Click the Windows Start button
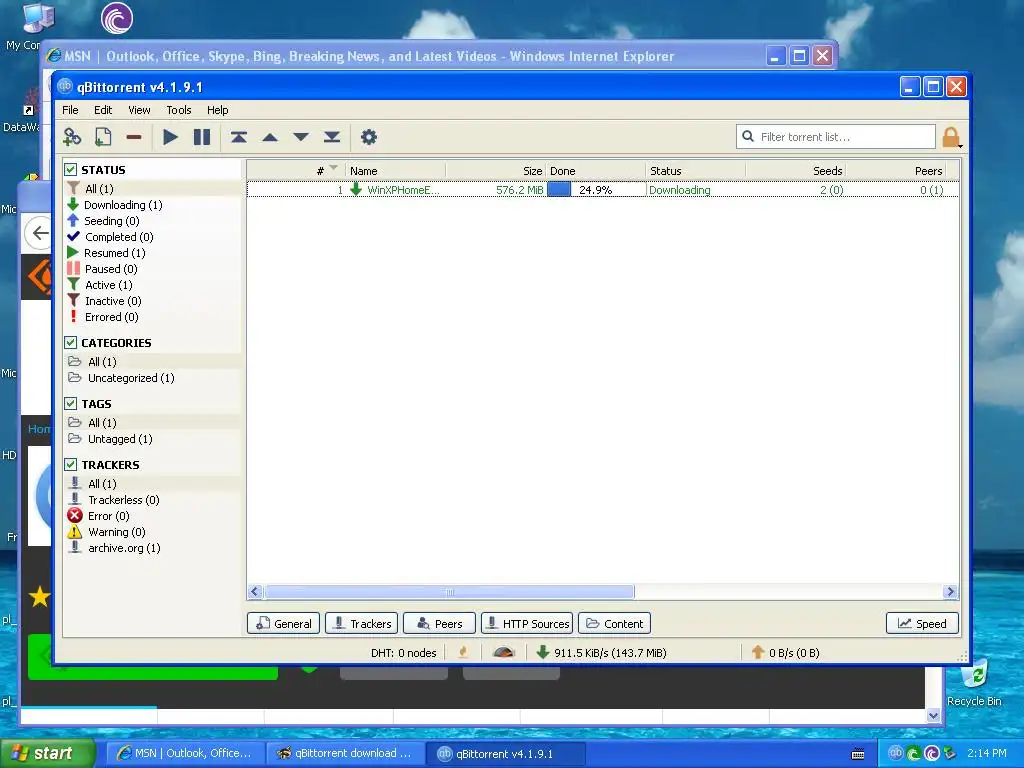Image resolution: width=1024 pixels, height=768 pixels. point(46,753)
